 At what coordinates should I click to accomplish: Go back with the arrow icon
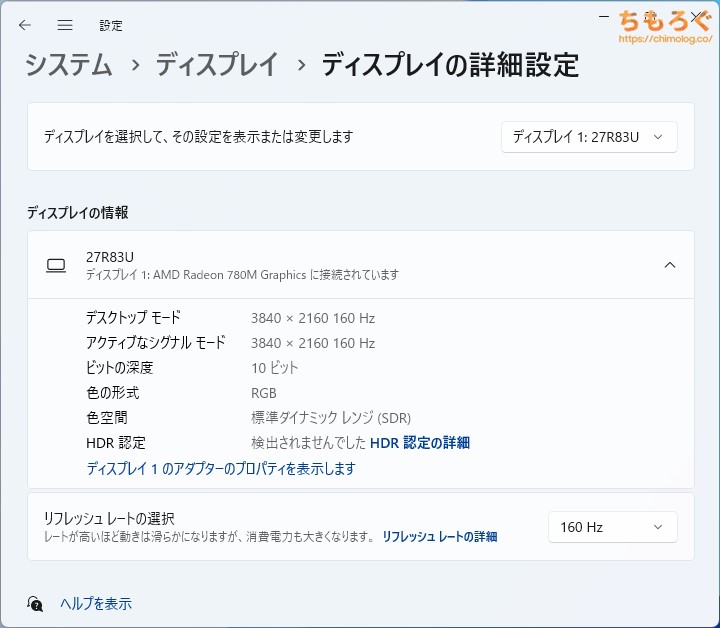tap(25, 25)
